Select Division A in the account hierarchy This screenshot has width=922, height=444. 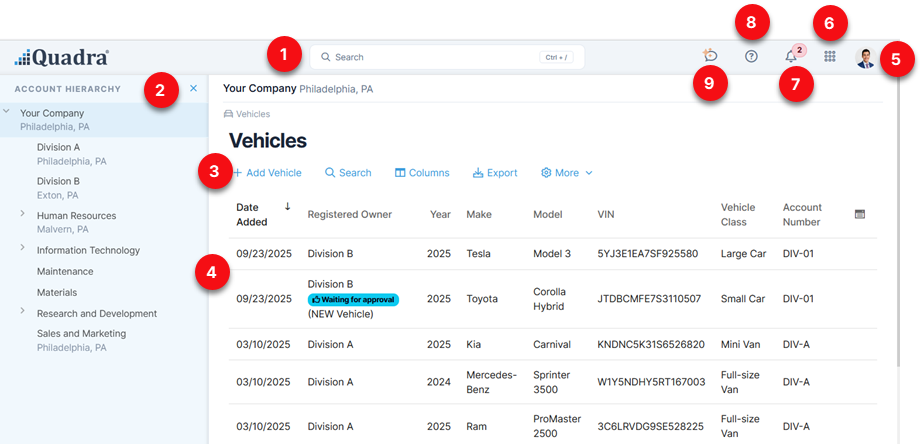pos(58,147)
